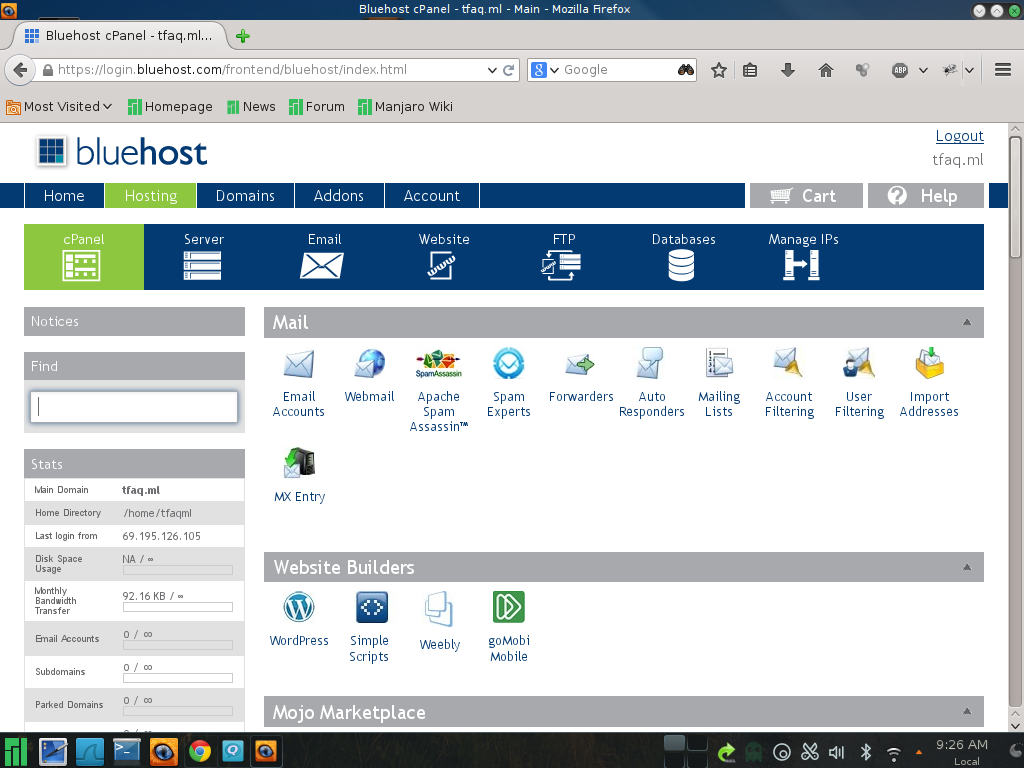Open the Weebly builder icon
This screenshot has height=768, width=1024.
click(439, 610)
